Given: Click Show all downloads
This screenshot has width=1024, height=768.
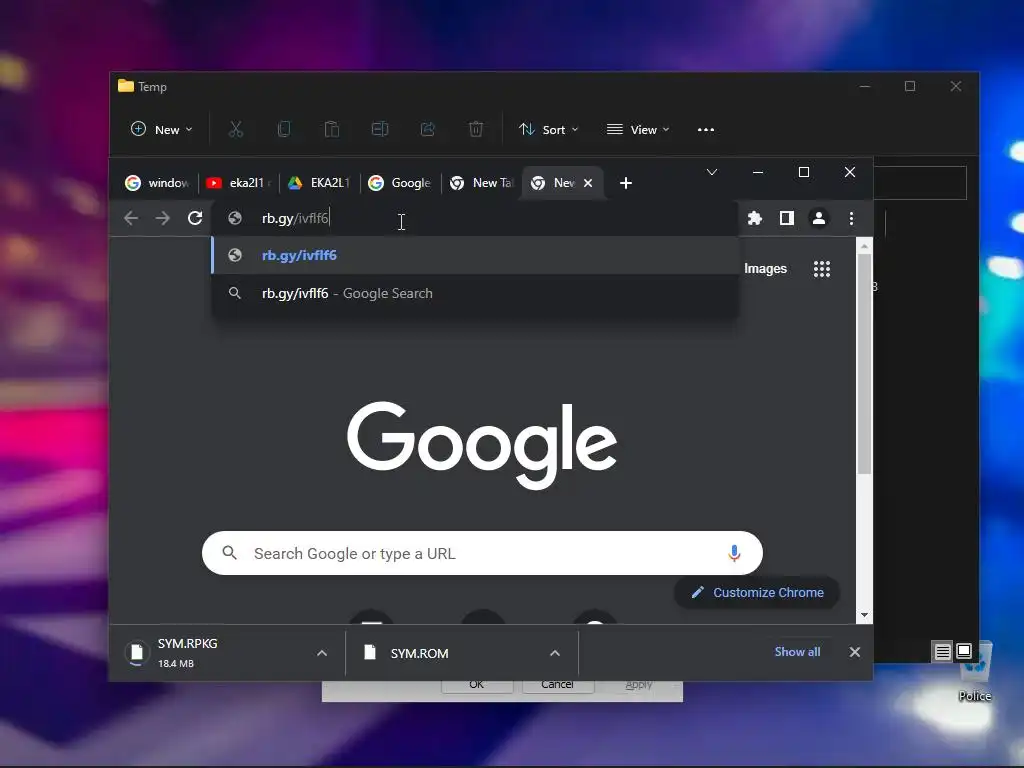Looking at the screenshot, I should (x=797, y=652).
